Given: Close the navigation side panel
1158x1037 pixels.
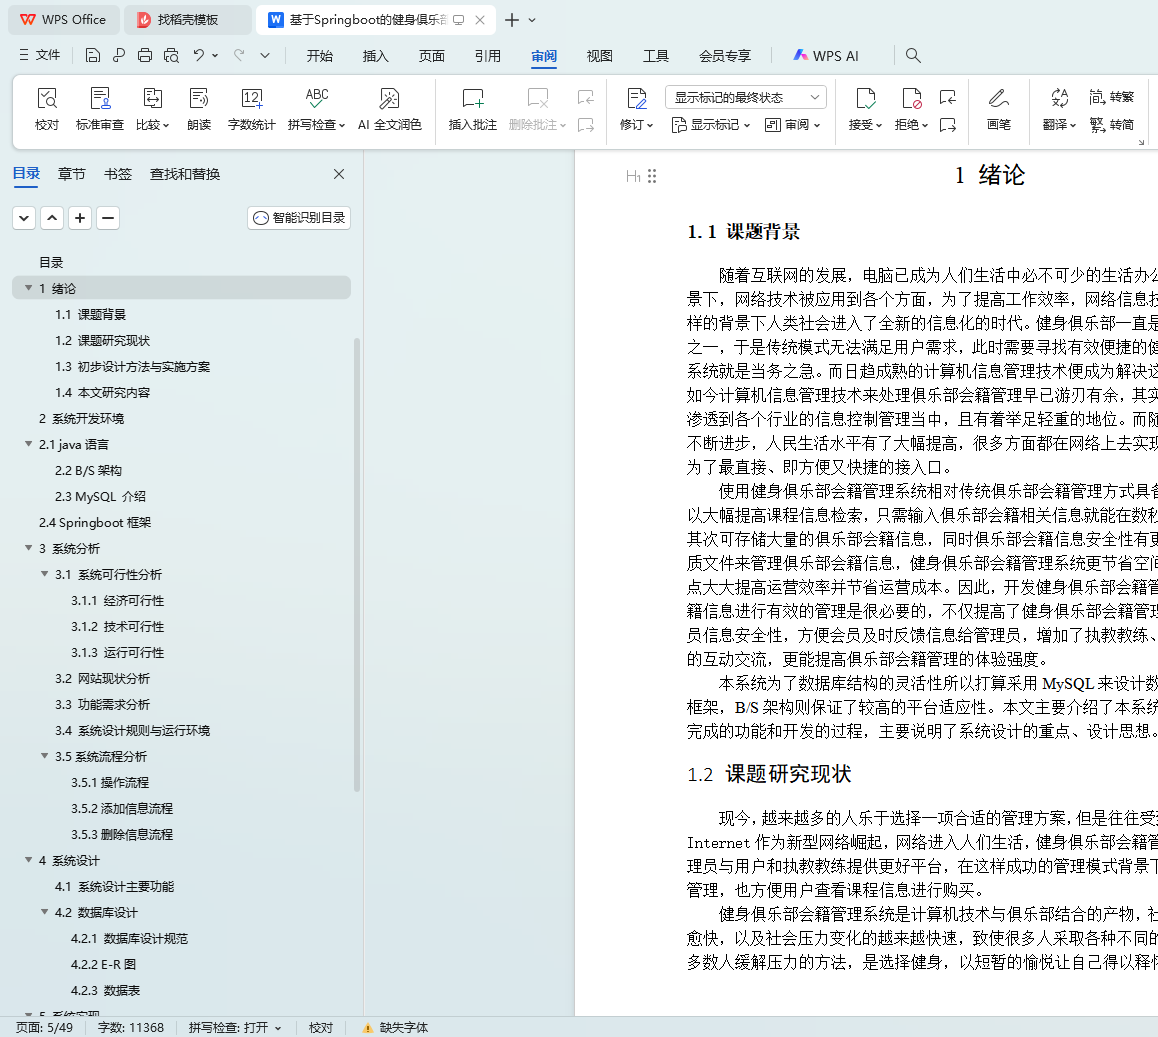Looking at the screenshot, I should pos(339,174).
